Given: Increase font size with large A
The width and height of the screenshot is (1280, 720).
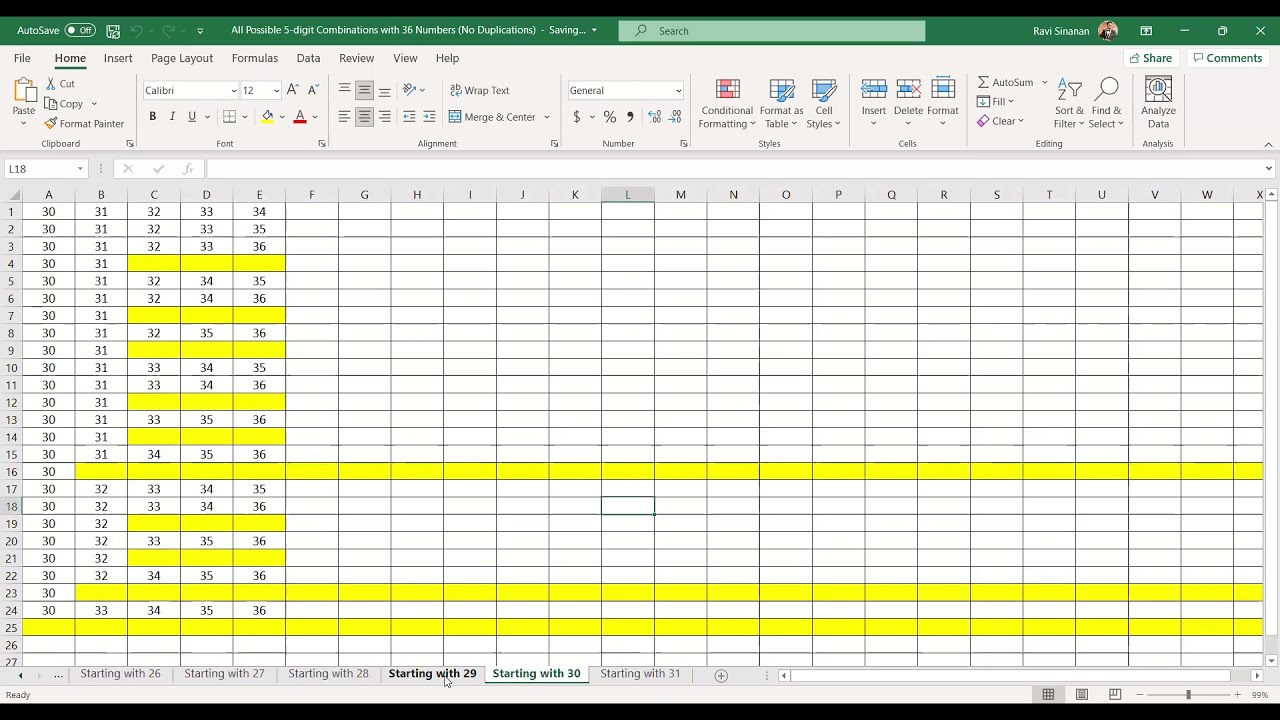Looking at the screenshot, I should click(293, 90).
